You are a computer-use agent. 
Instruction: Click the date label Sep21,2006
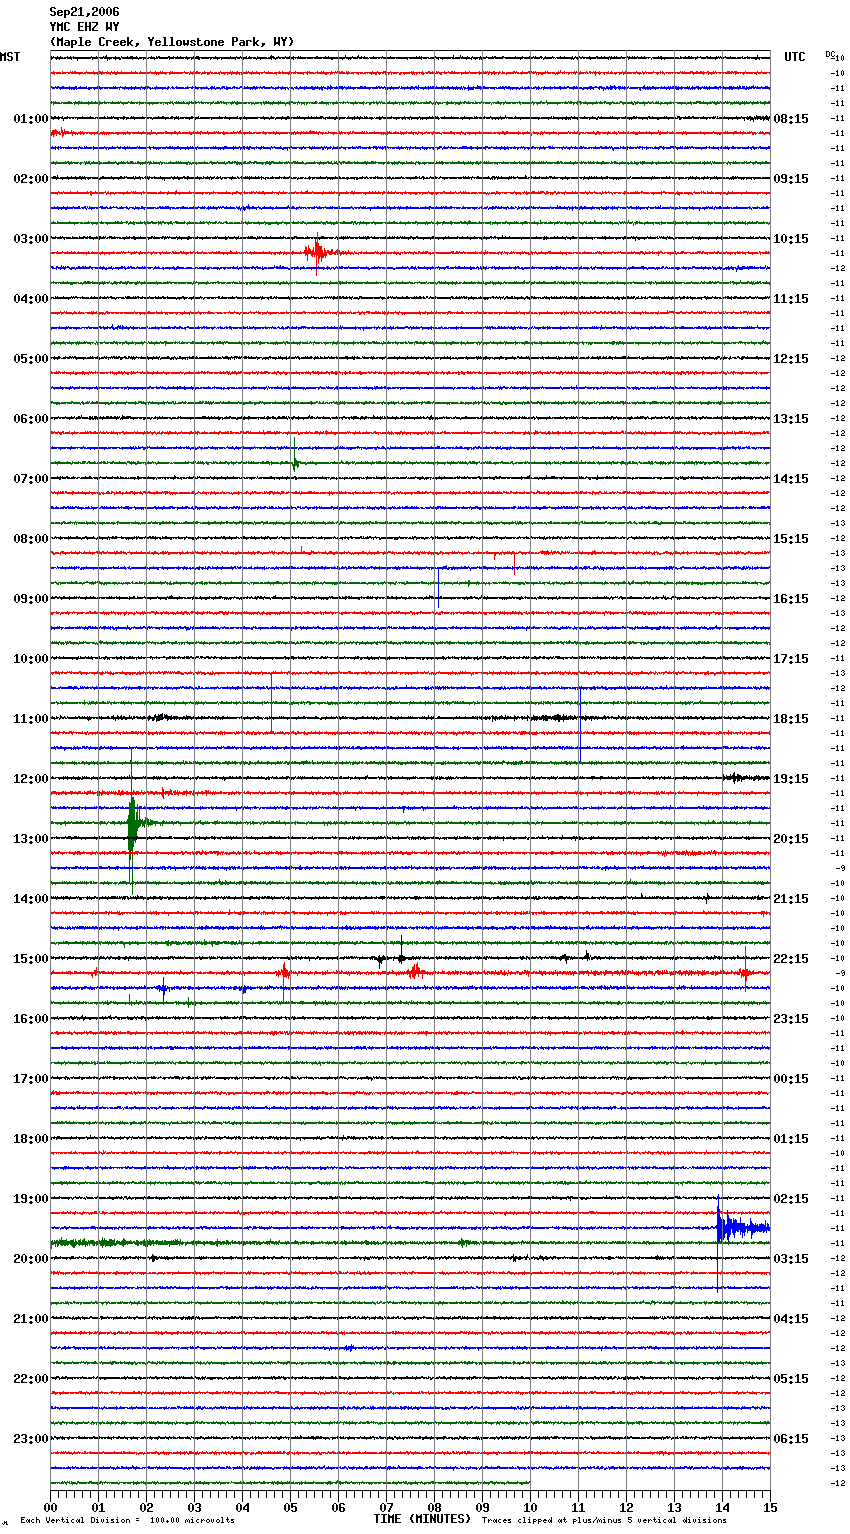pos(85,12)
